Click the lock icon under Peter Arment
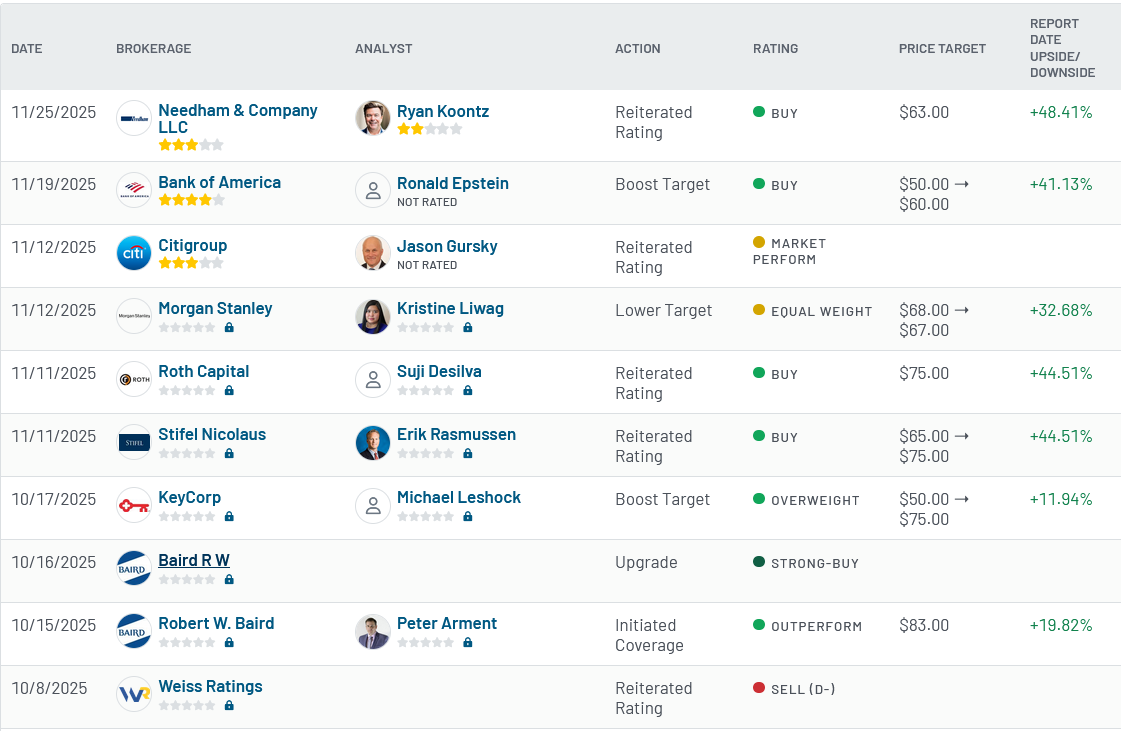 point(468,642)
